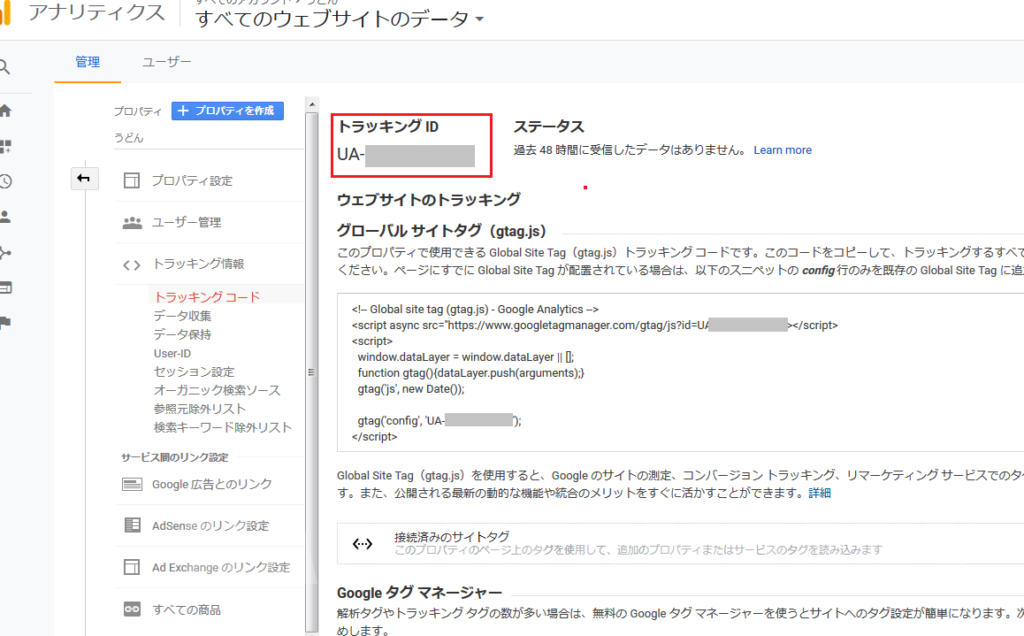The image size is (1024, 636).
Task: Click the gtag('js', new Date()); code line
Action: pyautogui.click(x=411, y=389)
